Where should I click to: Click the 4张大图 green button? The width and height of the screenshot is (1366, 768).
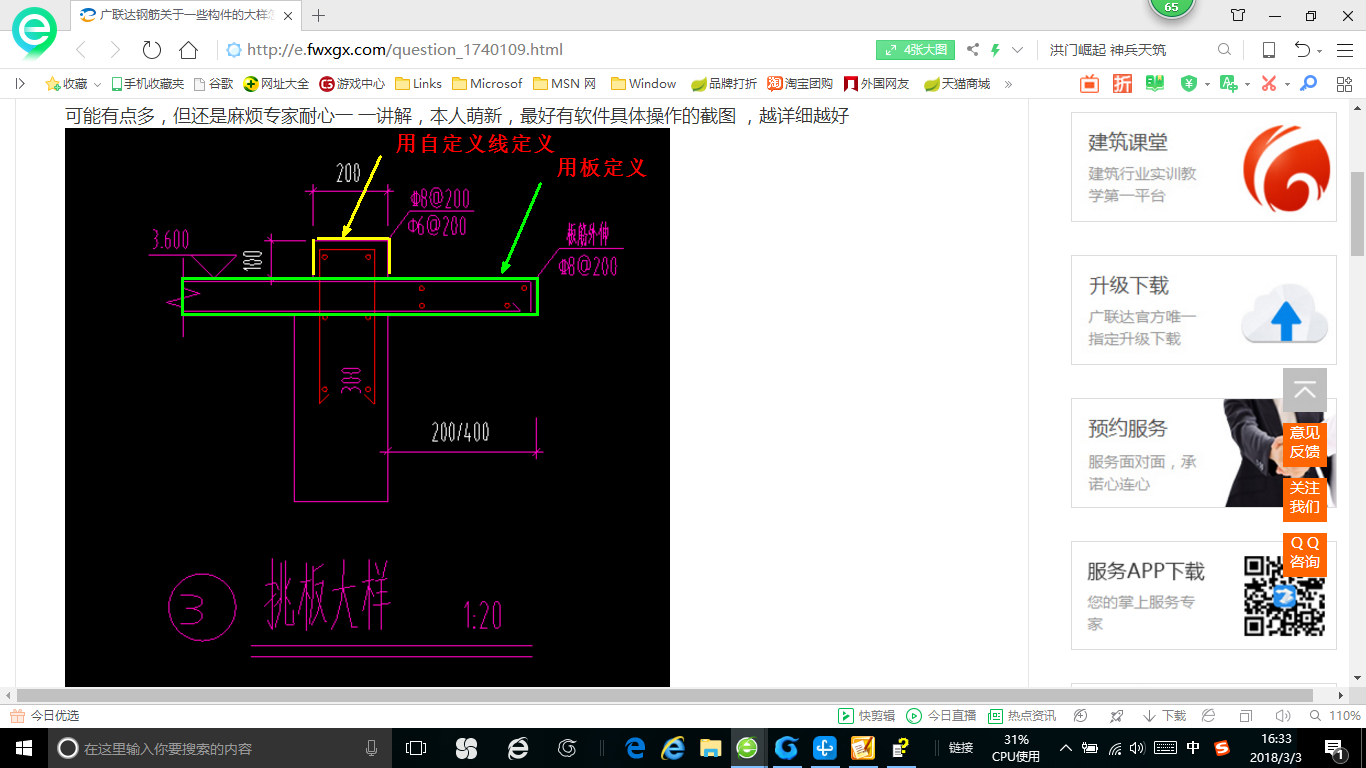point(916,50)
